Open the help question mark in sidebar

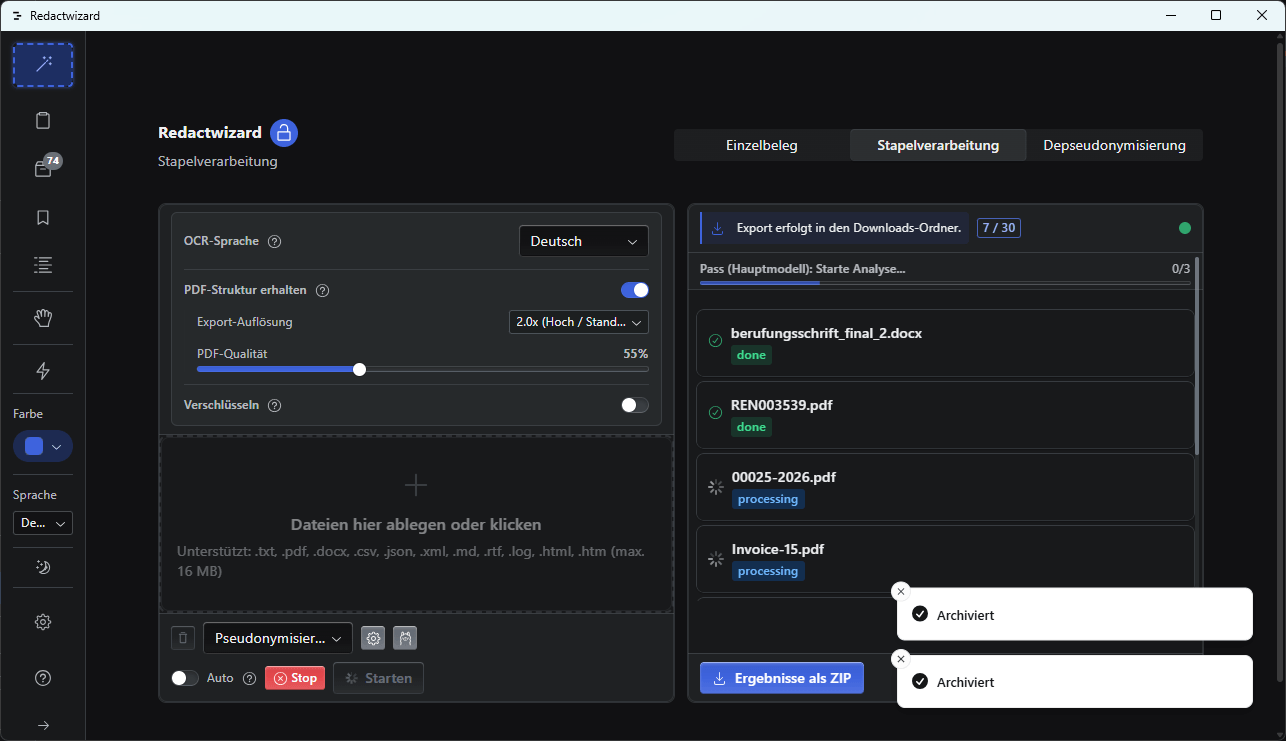(43, 678)
